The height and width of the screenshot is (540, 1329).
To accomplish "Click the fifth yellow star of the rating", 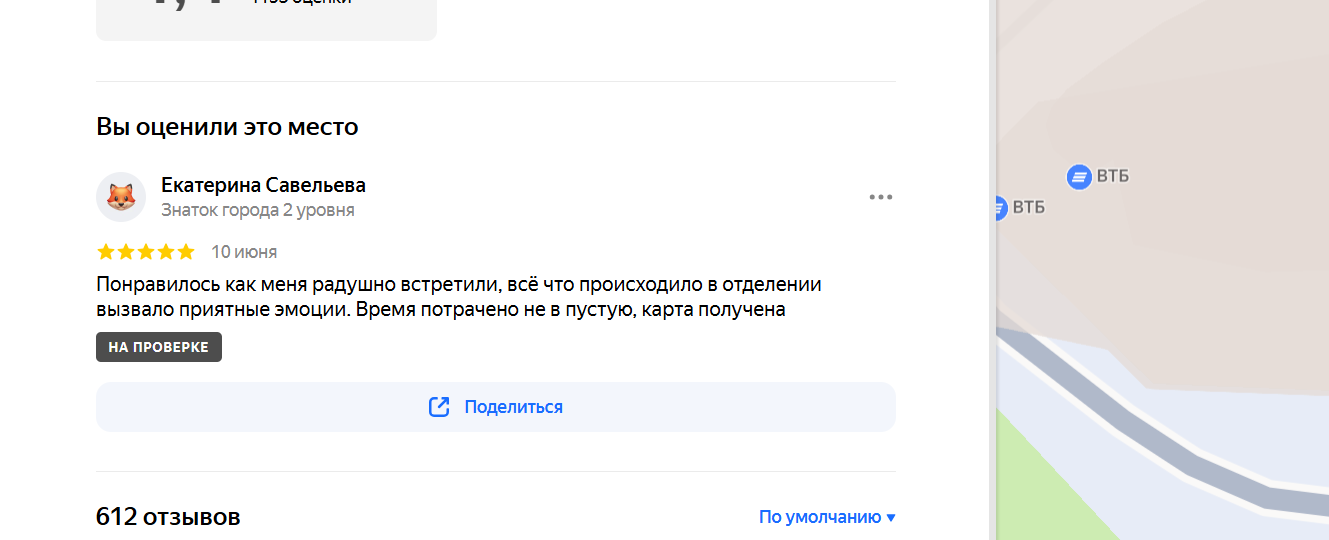I will pyautogui.click(x=186, y=251).
